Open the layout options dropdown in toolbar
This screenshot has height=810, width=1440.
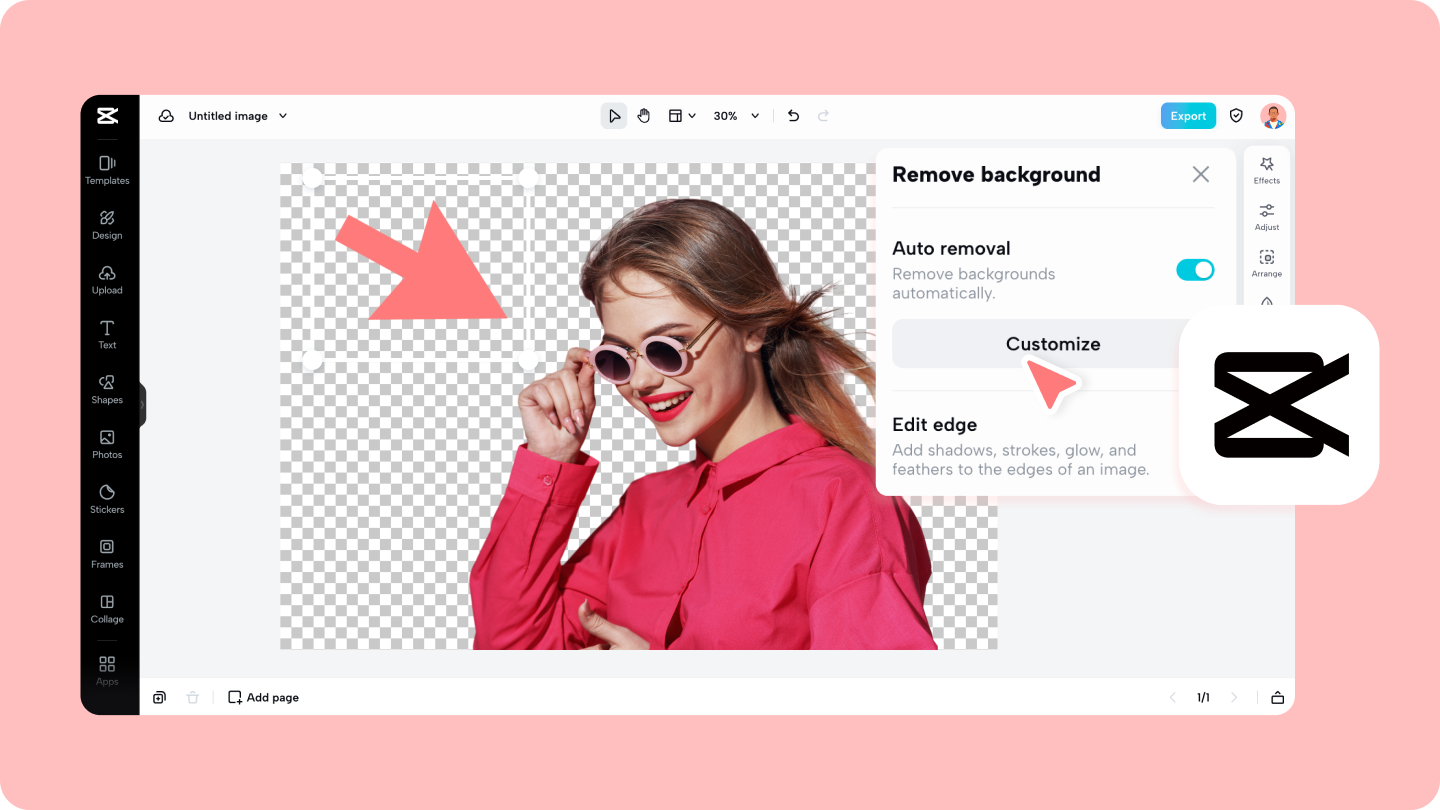[x=681, y=115]
